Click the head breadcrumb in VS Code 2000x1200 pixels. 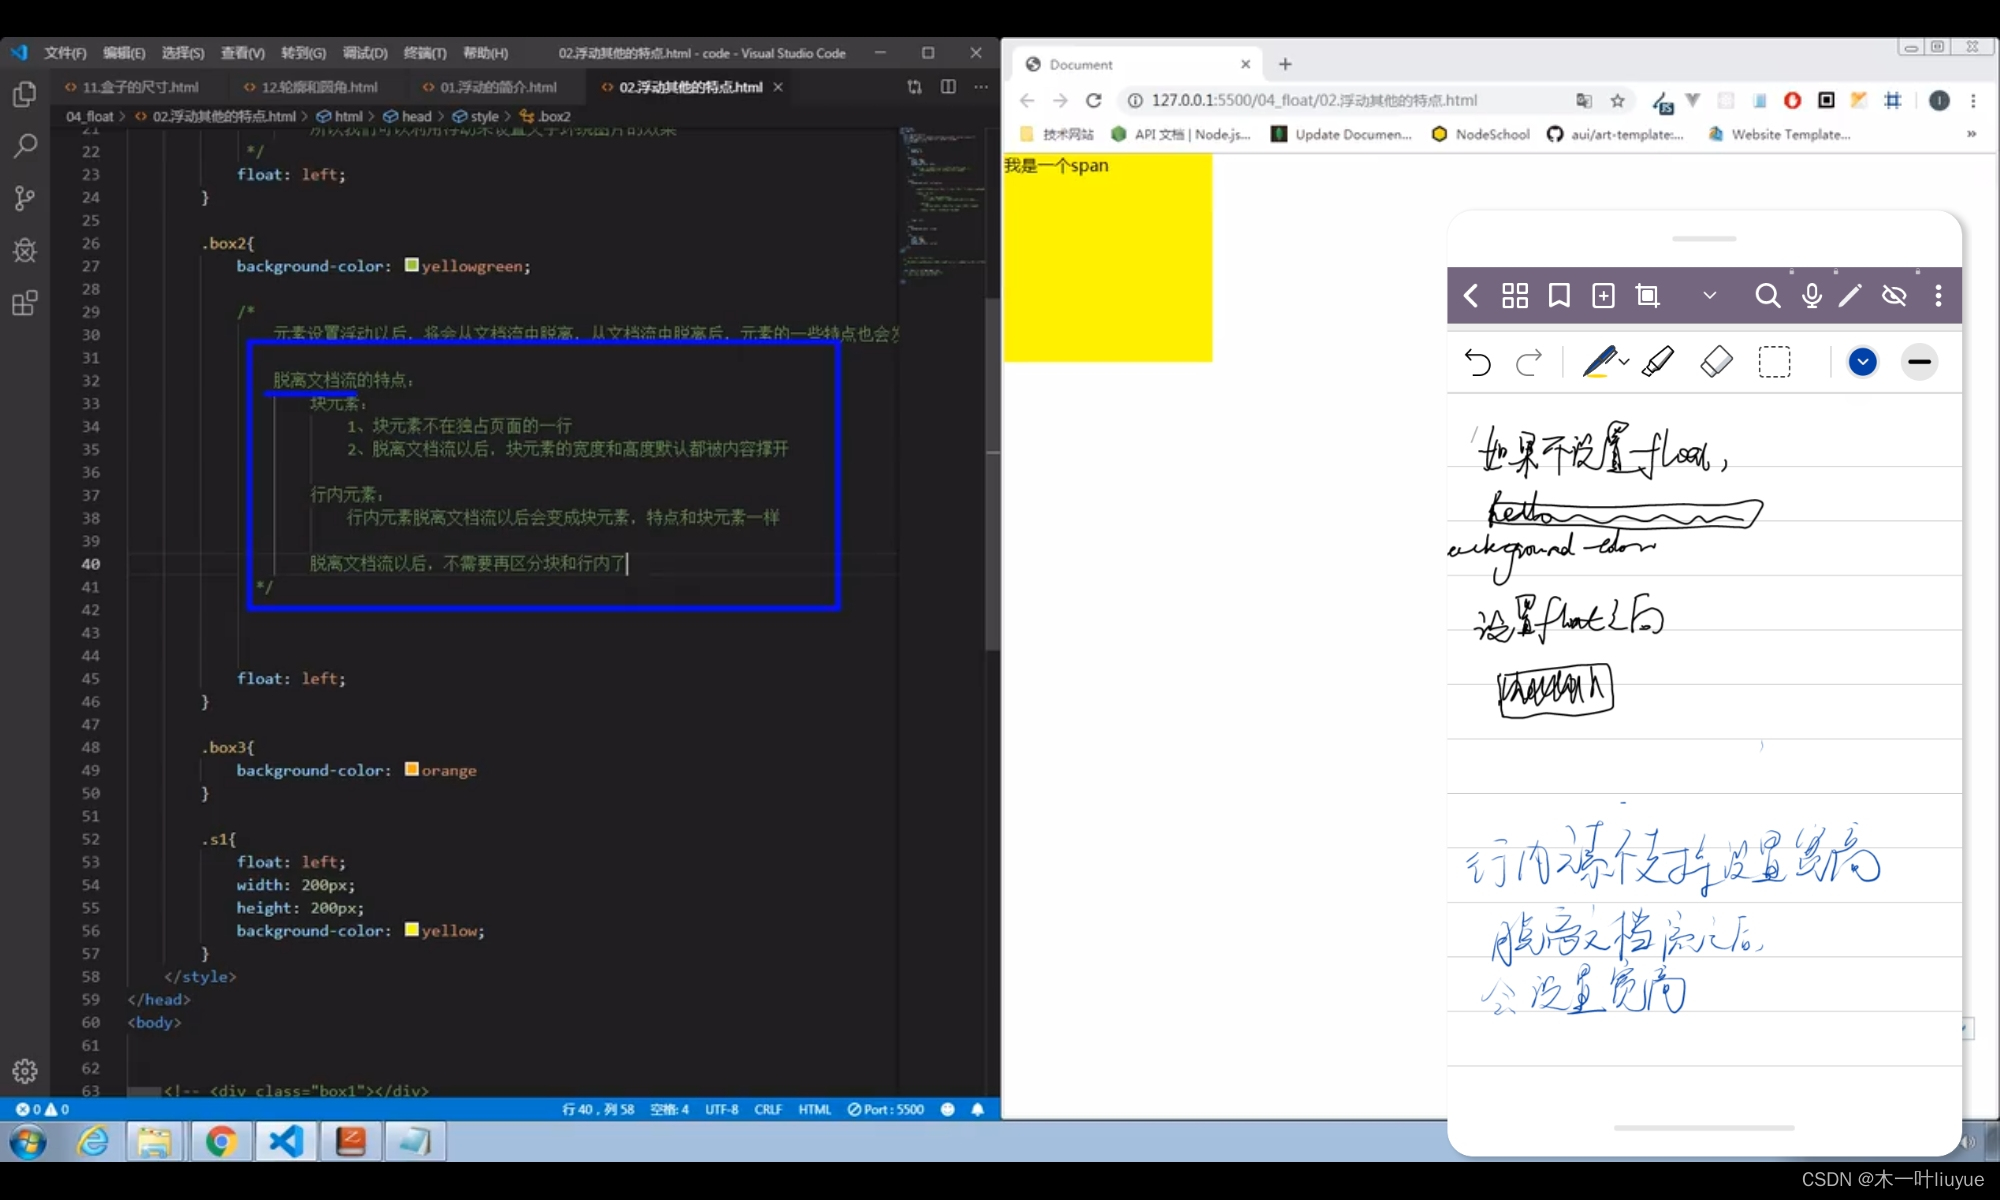tap(408, 116)
